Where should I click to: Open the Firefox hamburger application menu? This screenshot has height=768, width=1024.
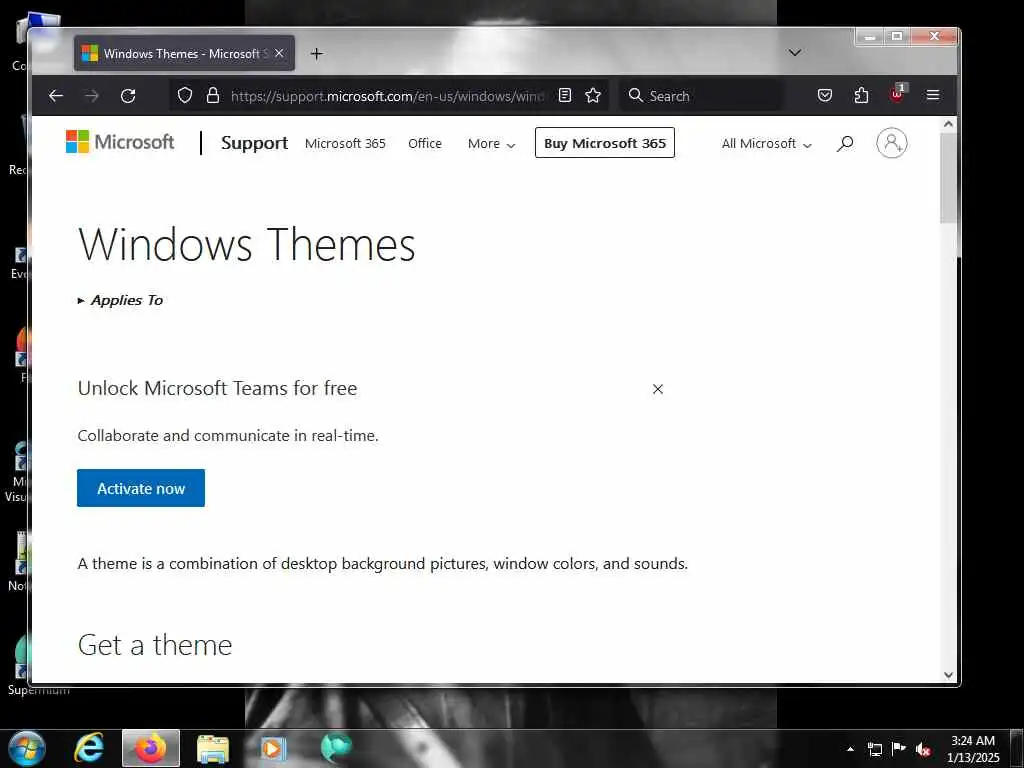(933, 96)
